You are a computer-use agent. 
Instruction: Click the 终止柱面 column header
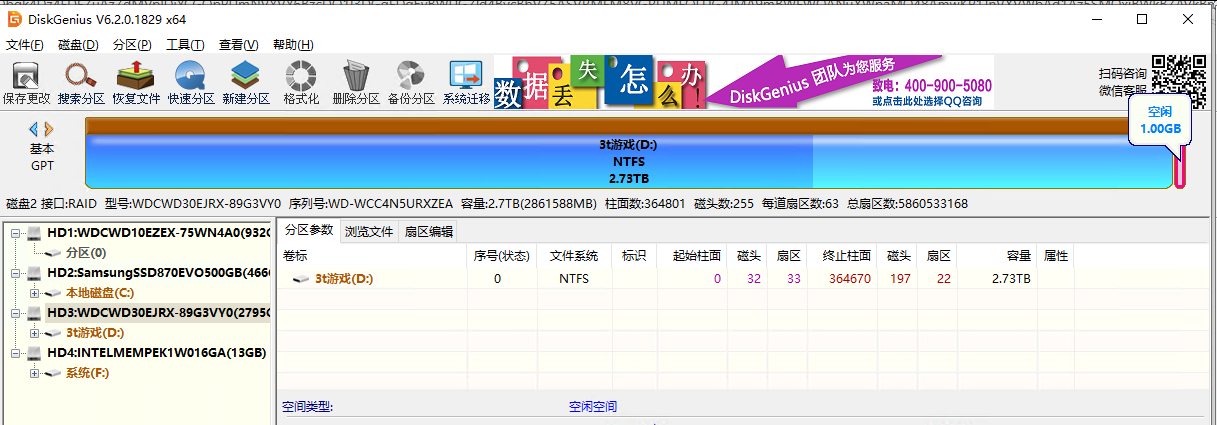(846, 256)
